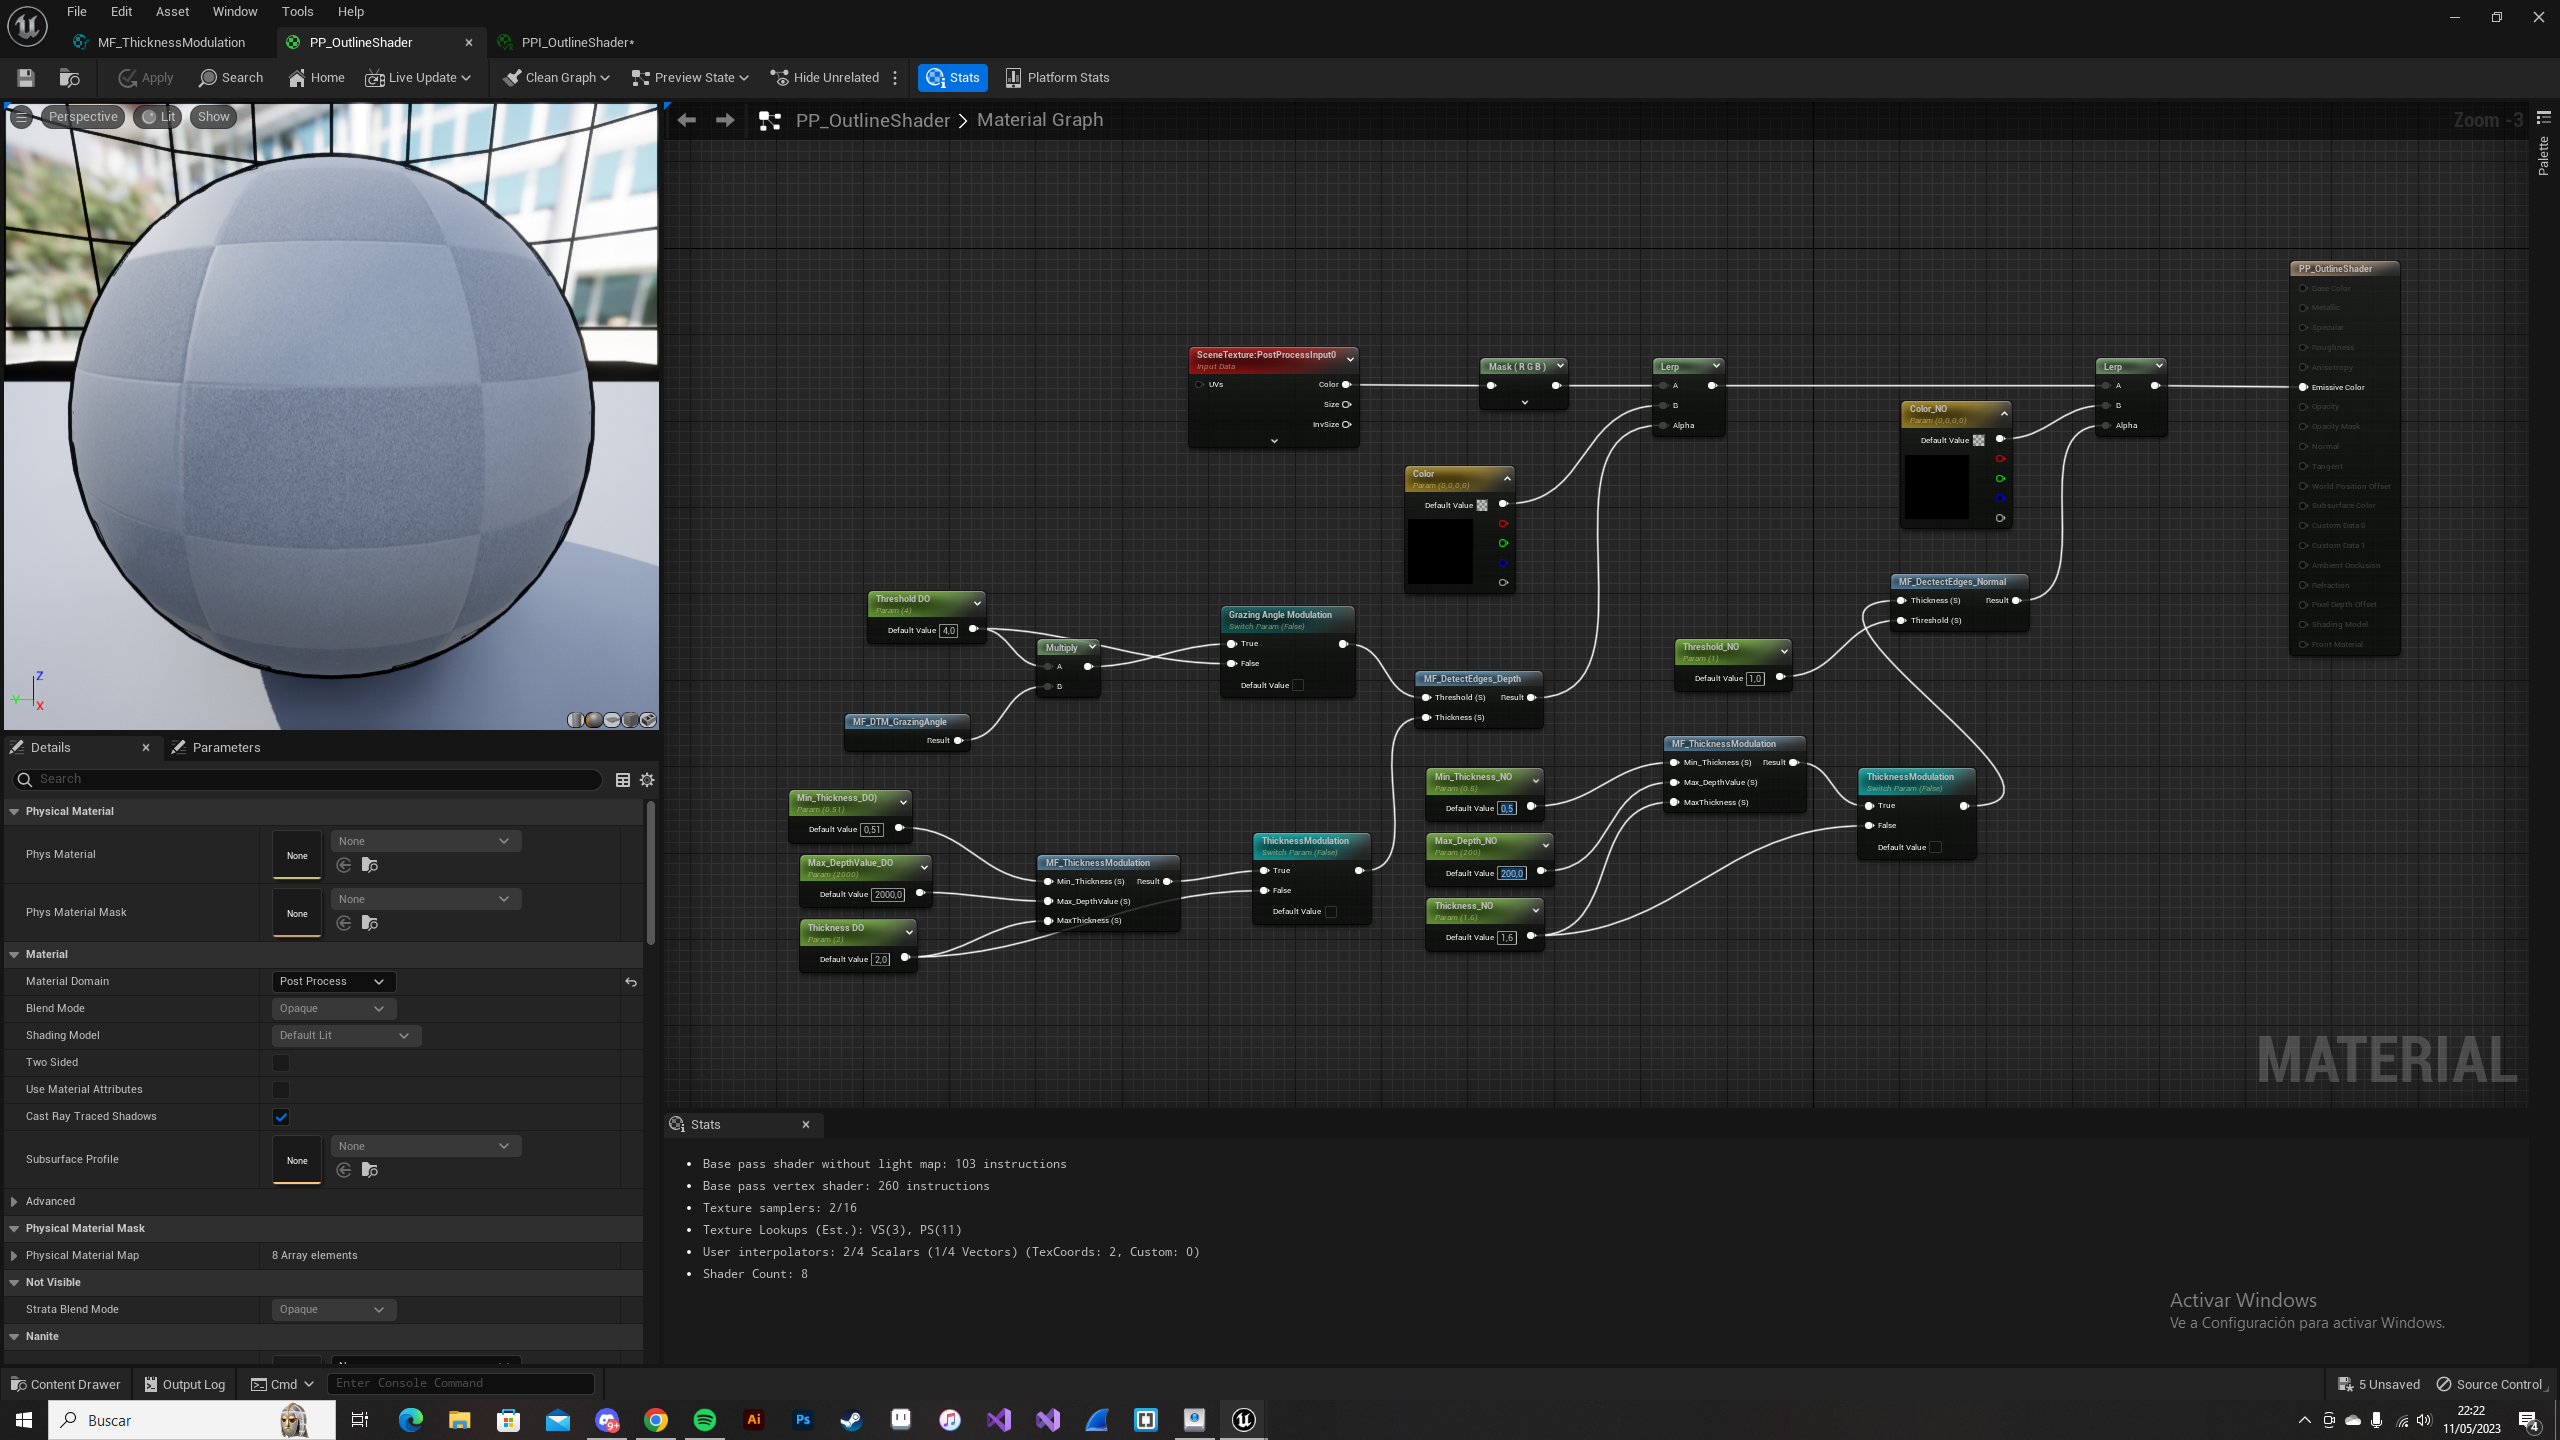Open the Material Domain dropdown
This screenshot has height=1440, width=2560.
coord(333,982)
